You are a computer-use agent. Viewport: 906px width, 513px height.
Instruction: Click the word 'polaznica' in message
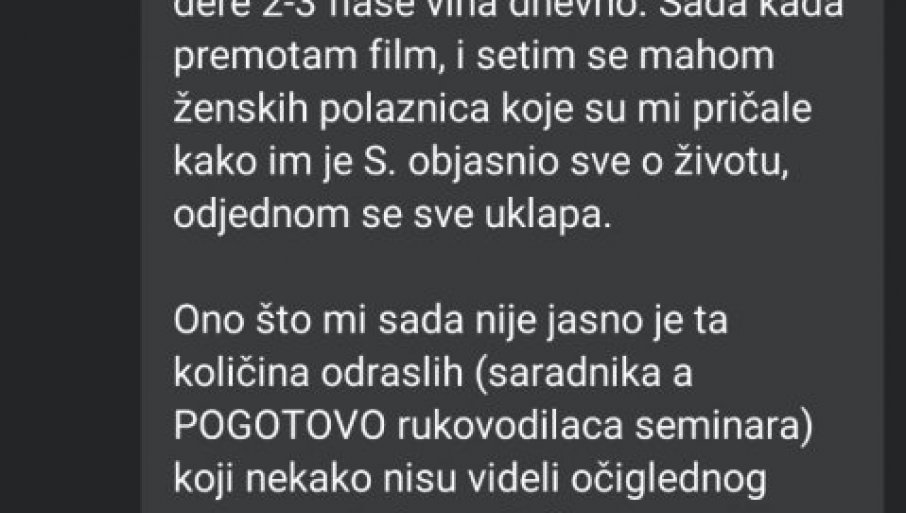[x=404, y=109]
